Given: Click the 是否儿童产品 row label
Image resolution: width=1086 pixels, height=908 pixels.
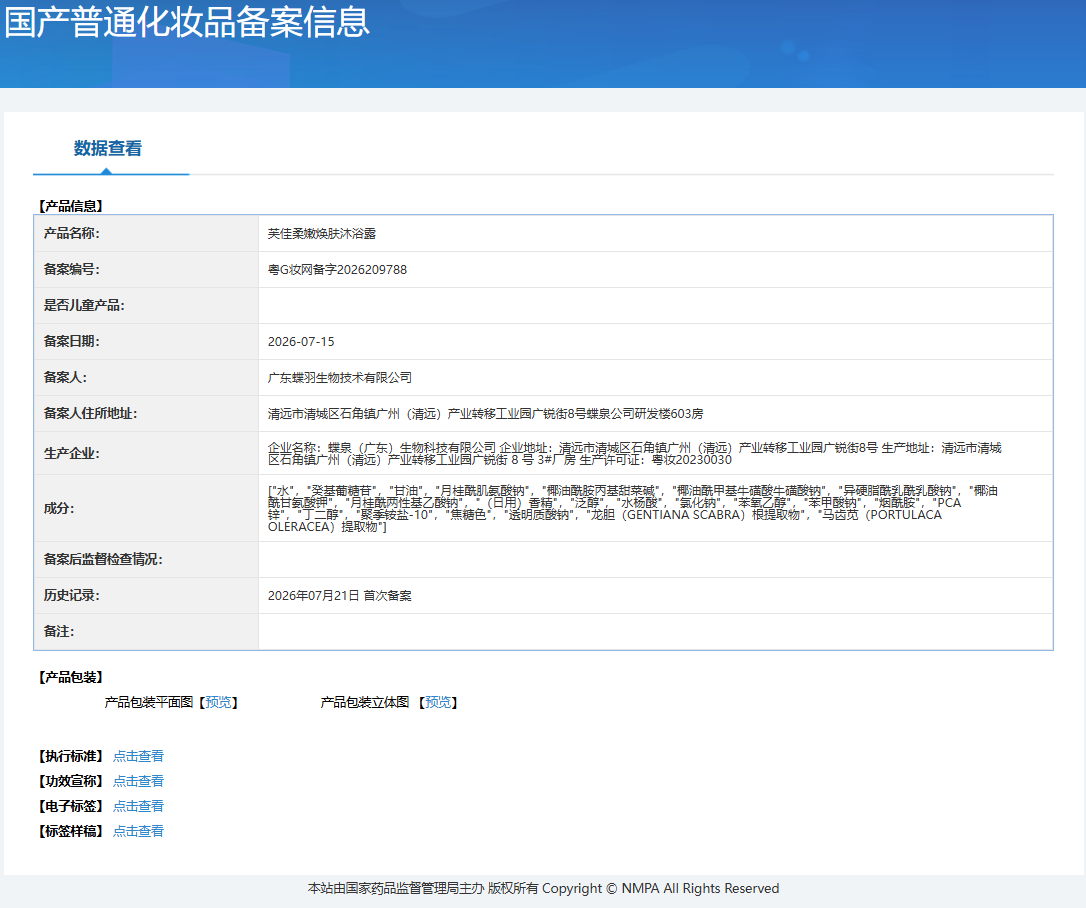Looking at the screenshot, I should point(84,305).
